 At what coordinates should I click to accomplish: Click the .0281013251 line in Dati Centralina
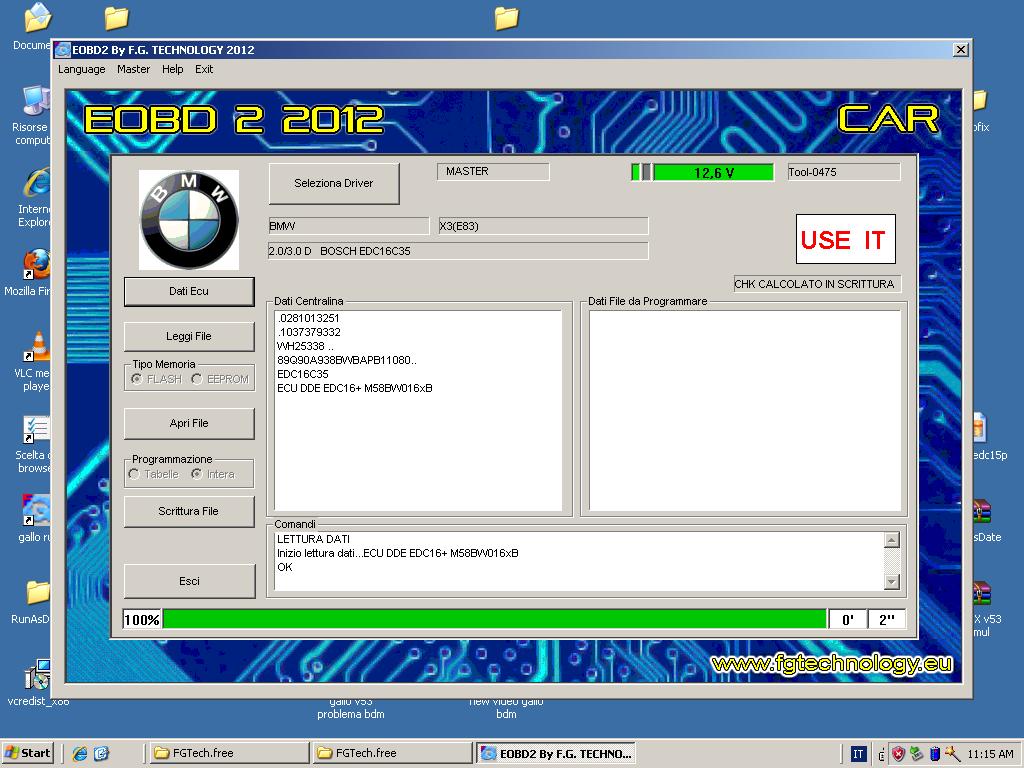pos(308,318)
